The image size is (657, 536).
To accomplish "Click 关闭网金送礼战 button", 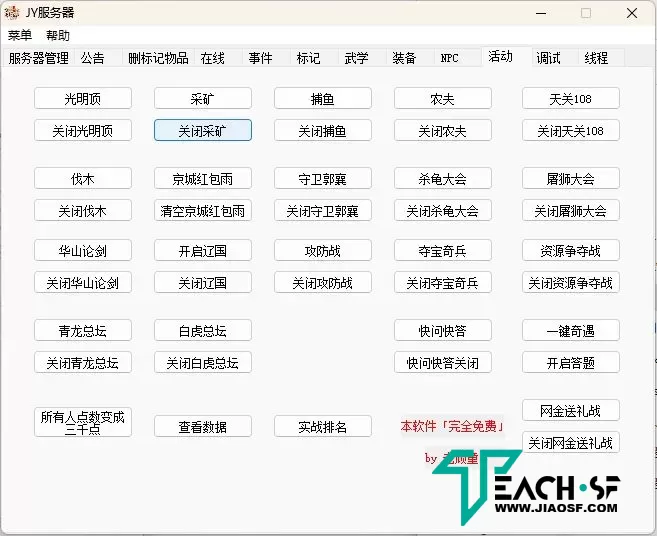I will coord(571,443).
